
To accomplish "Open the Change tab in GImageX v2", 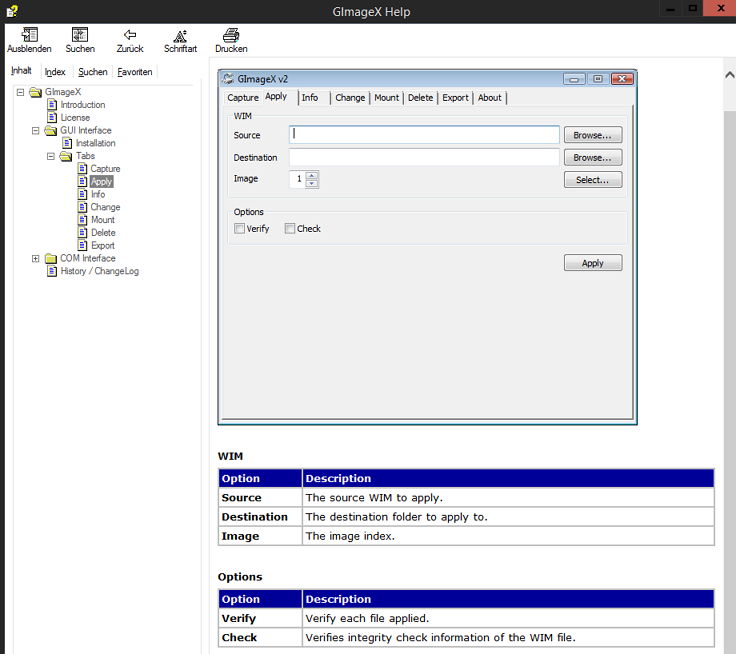I will pyautogui.click(x=350, y=98).
